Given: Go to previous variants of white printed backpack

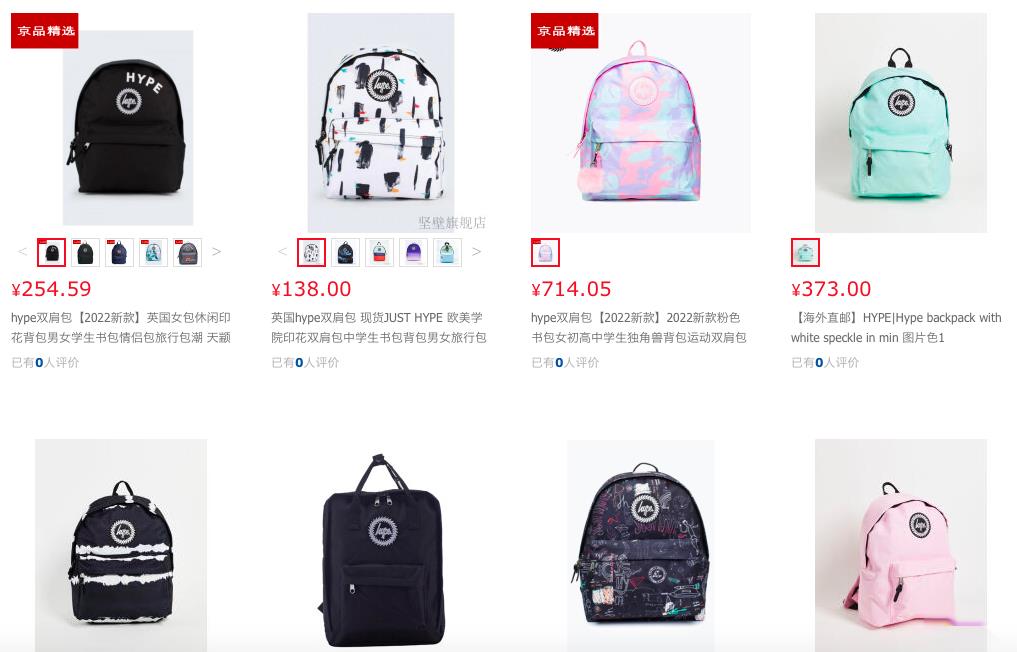Looking at the screenshot, I should click(x=282, y=252).
